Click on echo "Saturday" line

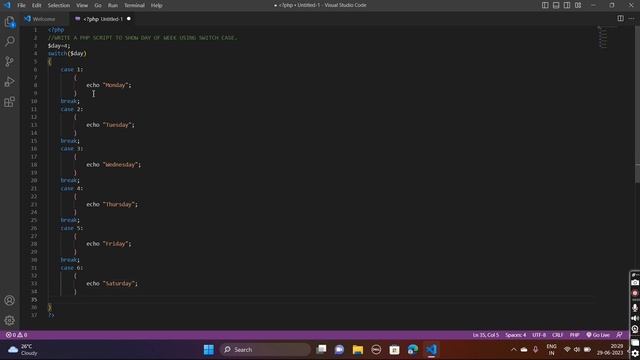[x=112, y=283]
